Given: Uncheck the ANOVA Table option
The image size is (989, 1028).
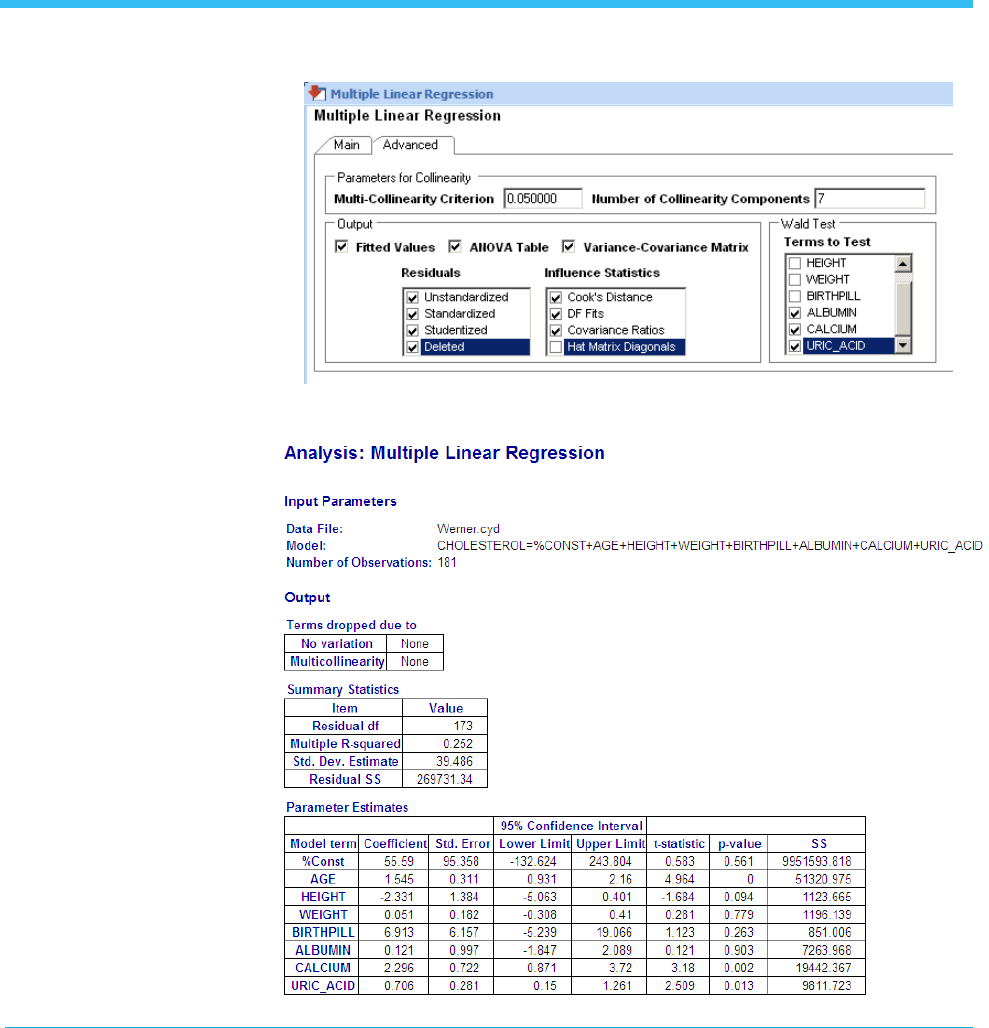Looking at the screenshot, I should (455, 247).
